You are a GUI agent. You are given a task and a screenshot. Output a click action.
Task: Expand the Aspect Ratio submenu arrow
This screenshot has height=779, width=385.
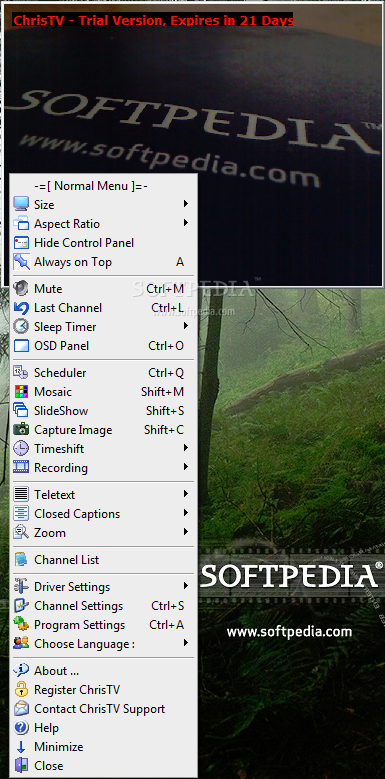tap(186, 223)
